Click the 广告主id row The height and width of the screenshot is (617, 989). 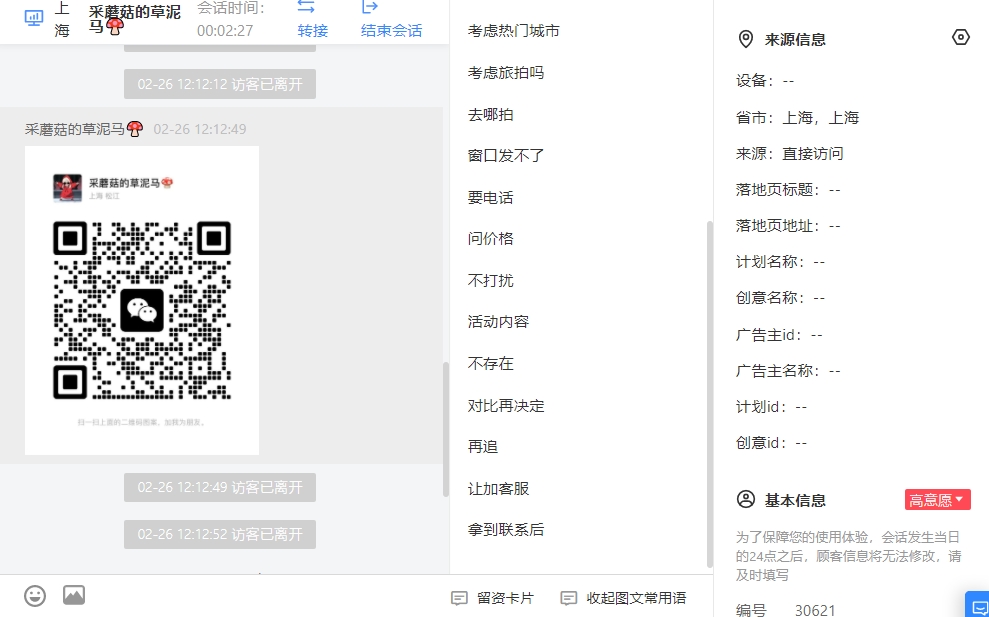tap(779, 334)
